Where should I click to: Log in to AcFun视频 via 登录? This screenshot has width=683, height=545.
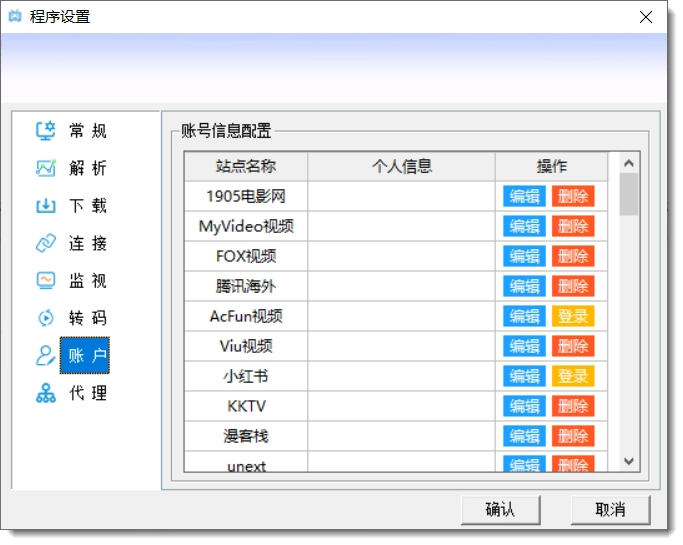[573, 316]
